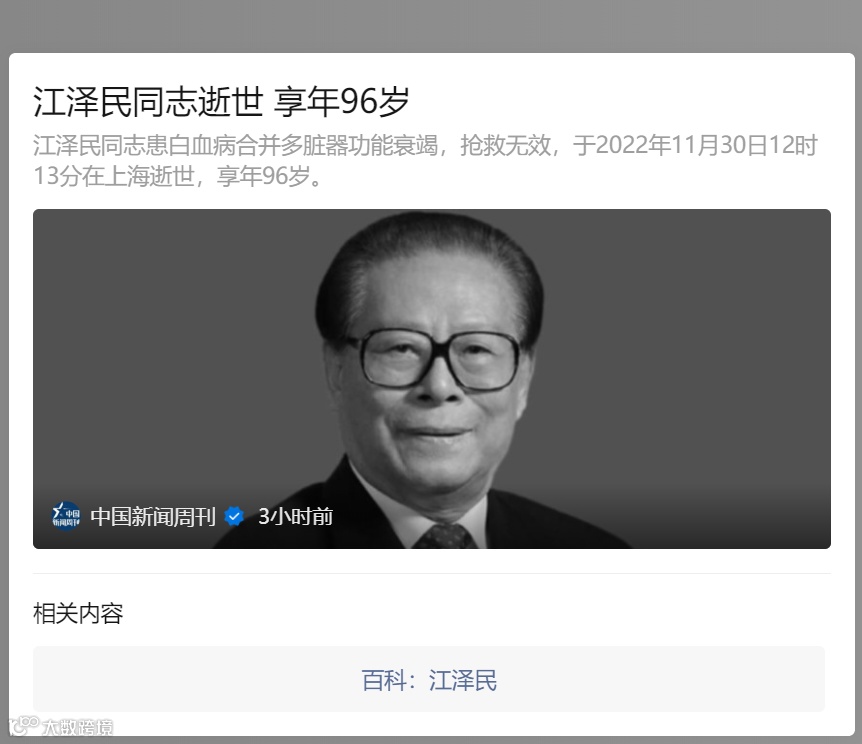Click 享年96岁 in the headline
Screen dimensions: 862x744
click(x=342, y=102)
